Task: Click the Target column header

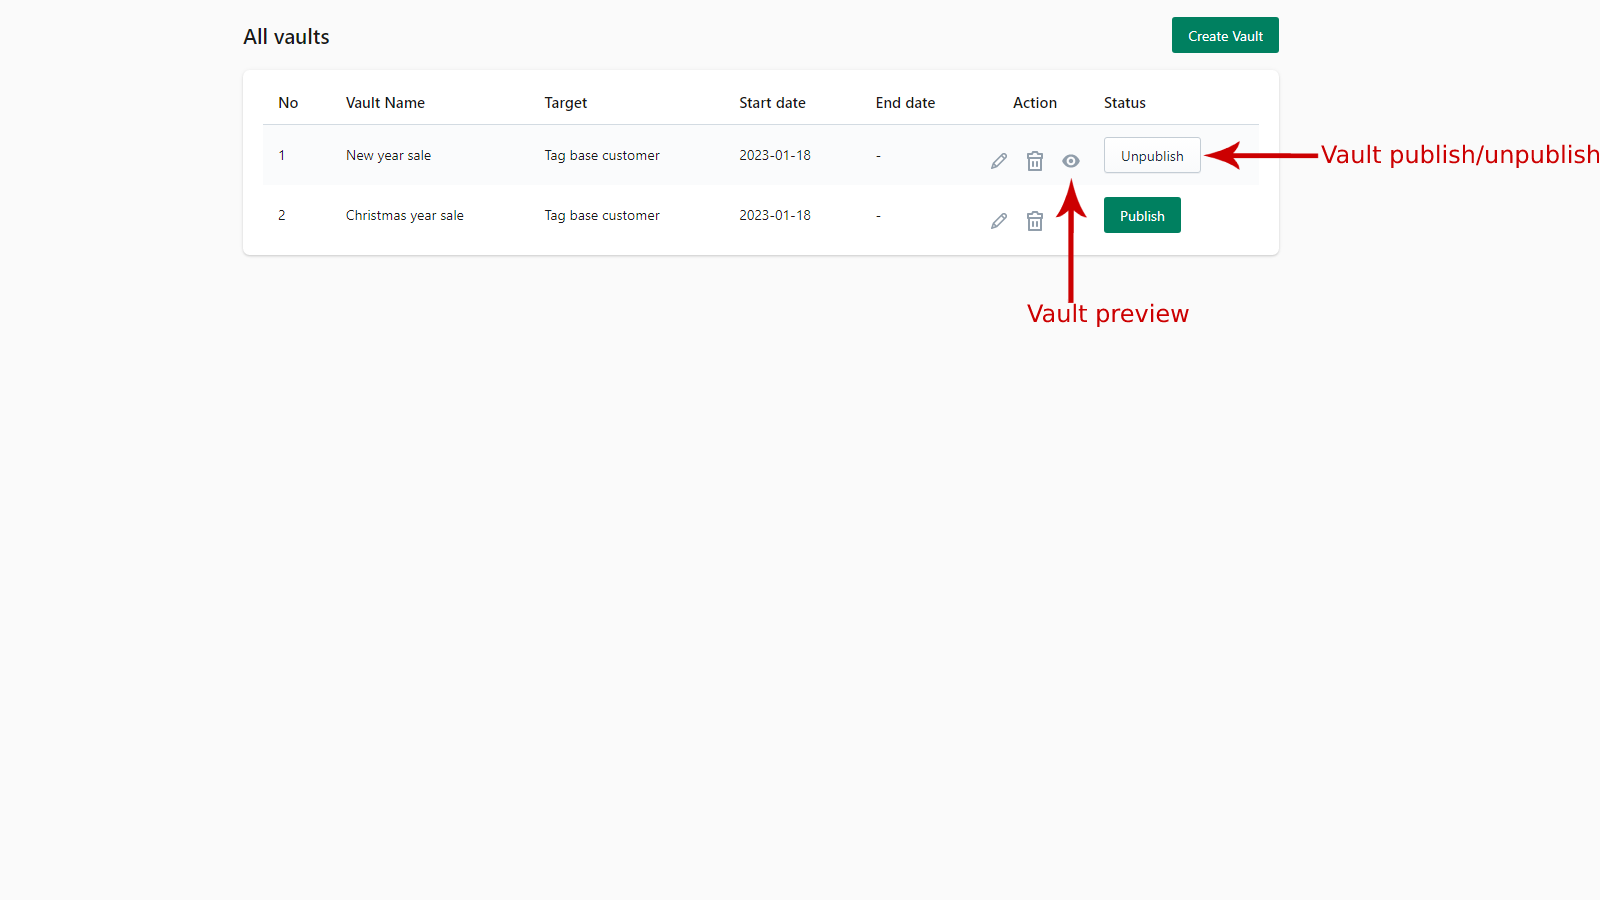Action: (x=566, y=103)
